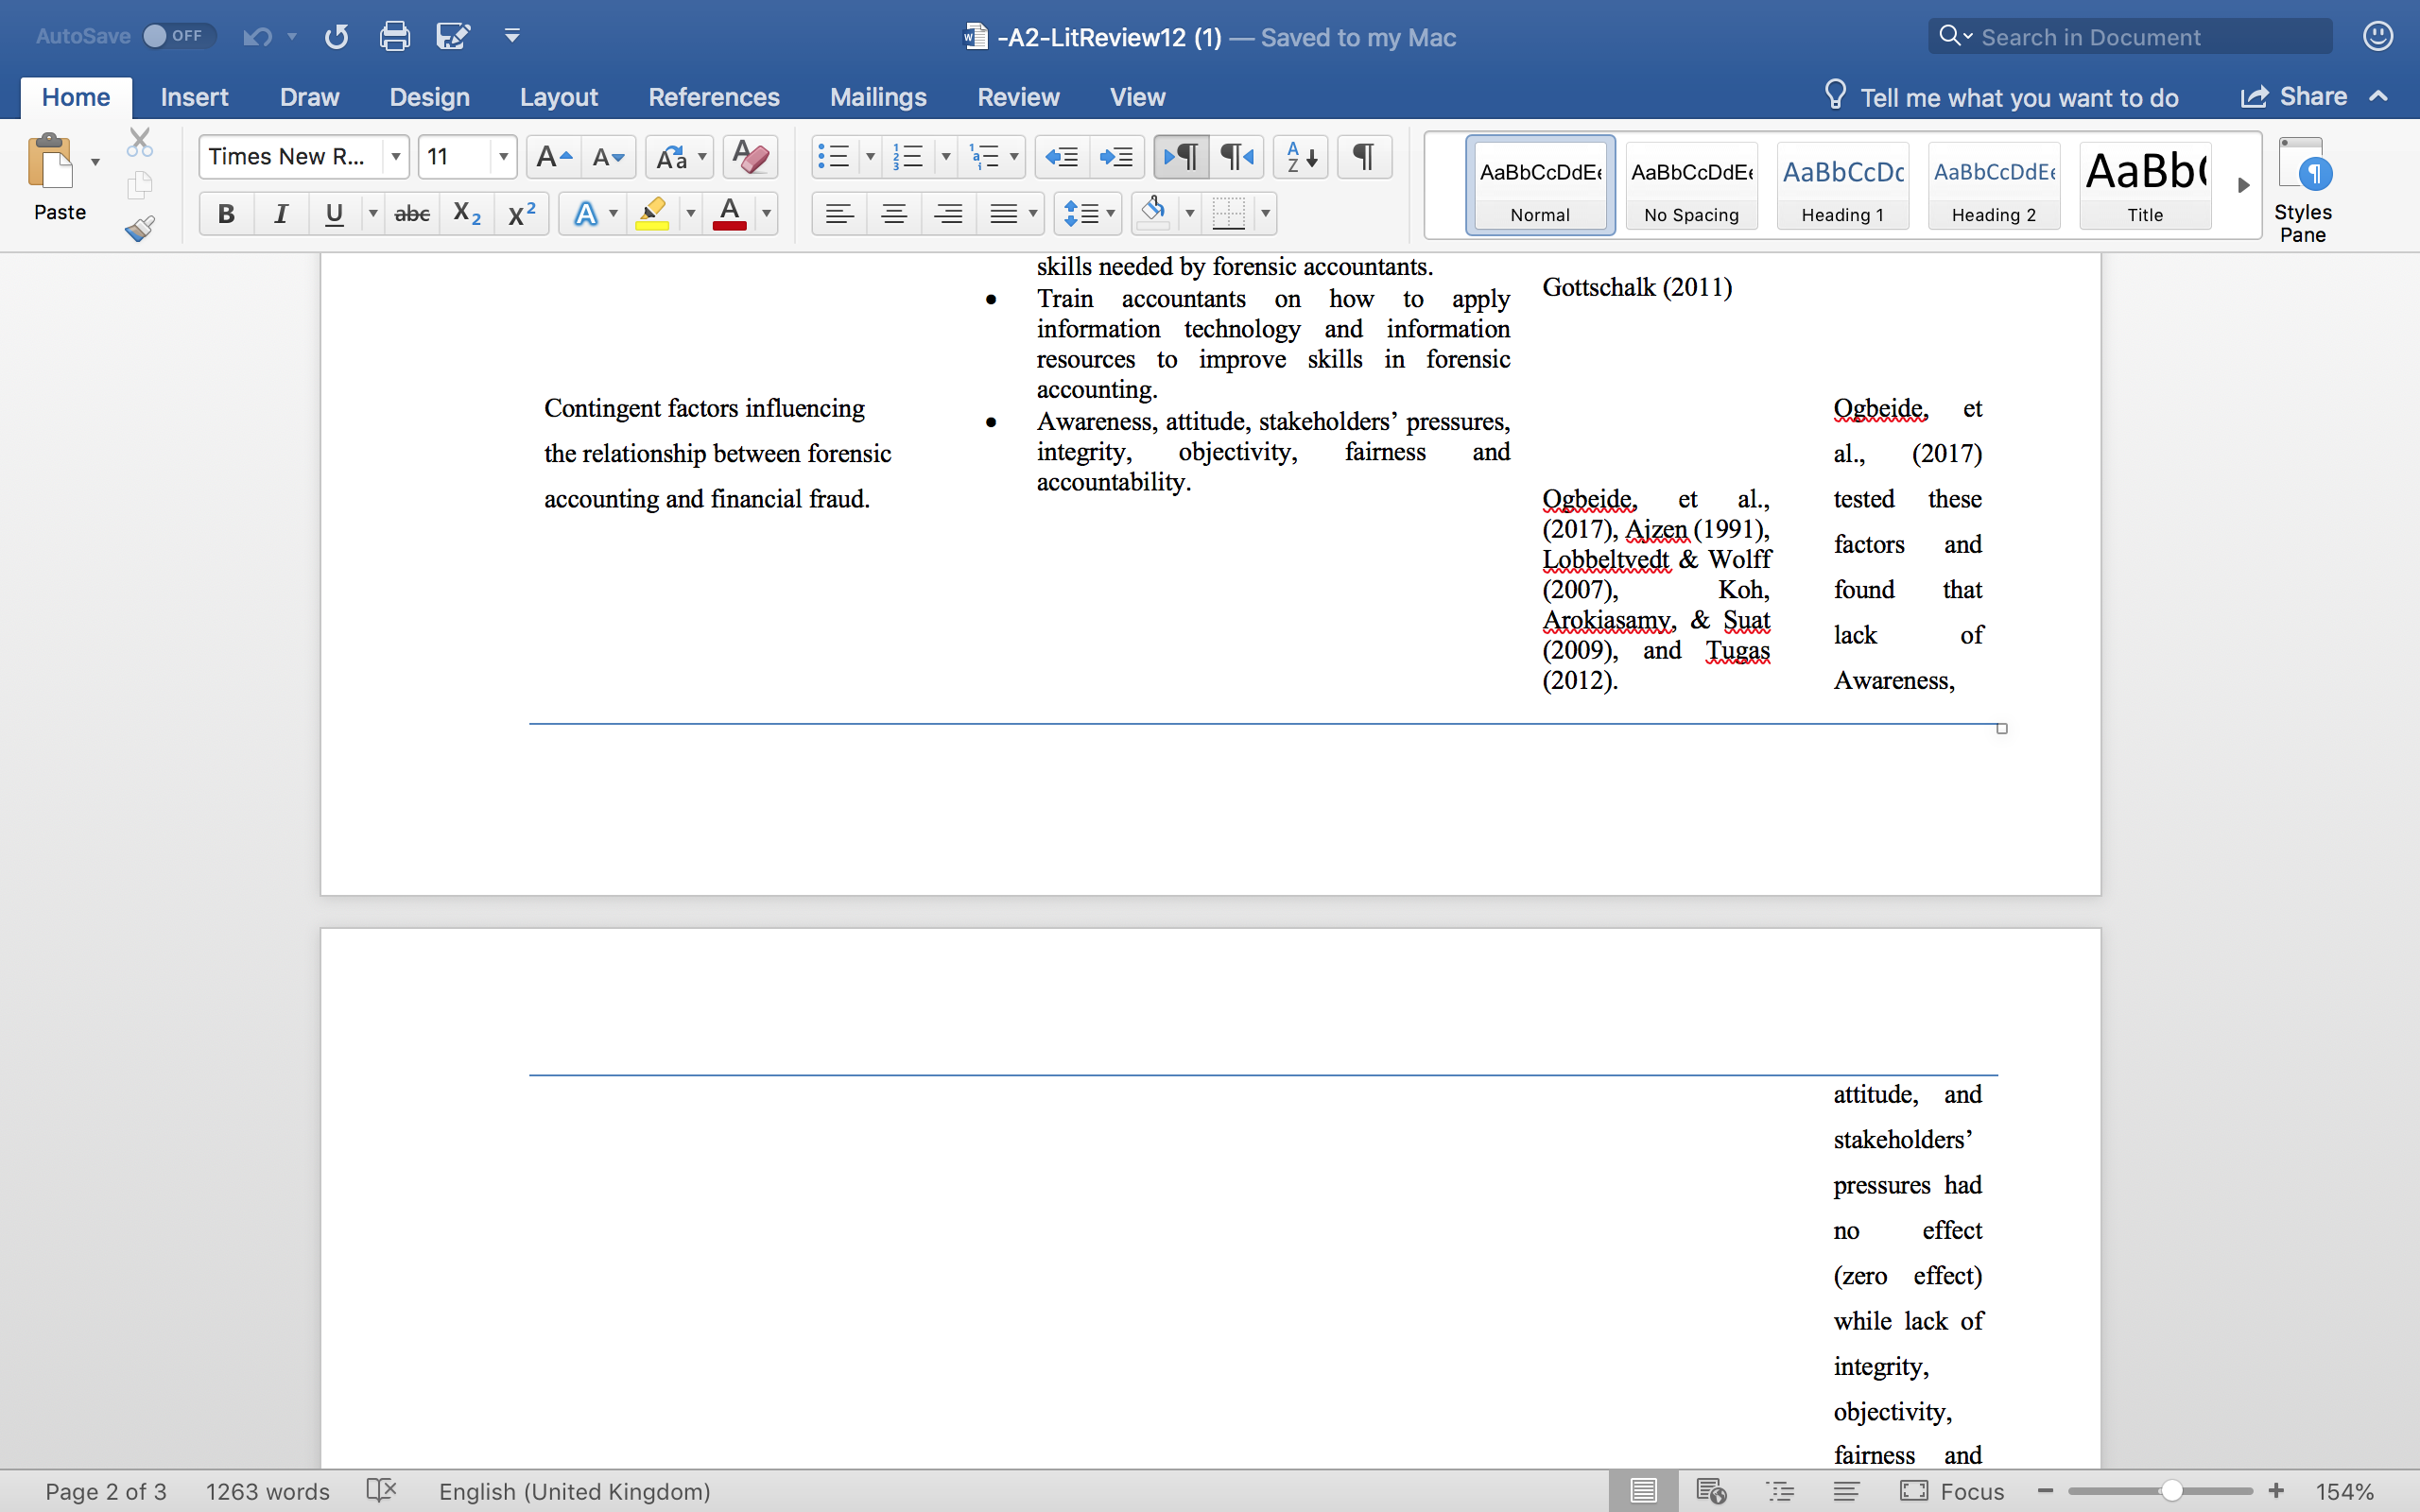2420x1512 pixels.
Task: Open the Review tab
Action: pos(1018,97)
